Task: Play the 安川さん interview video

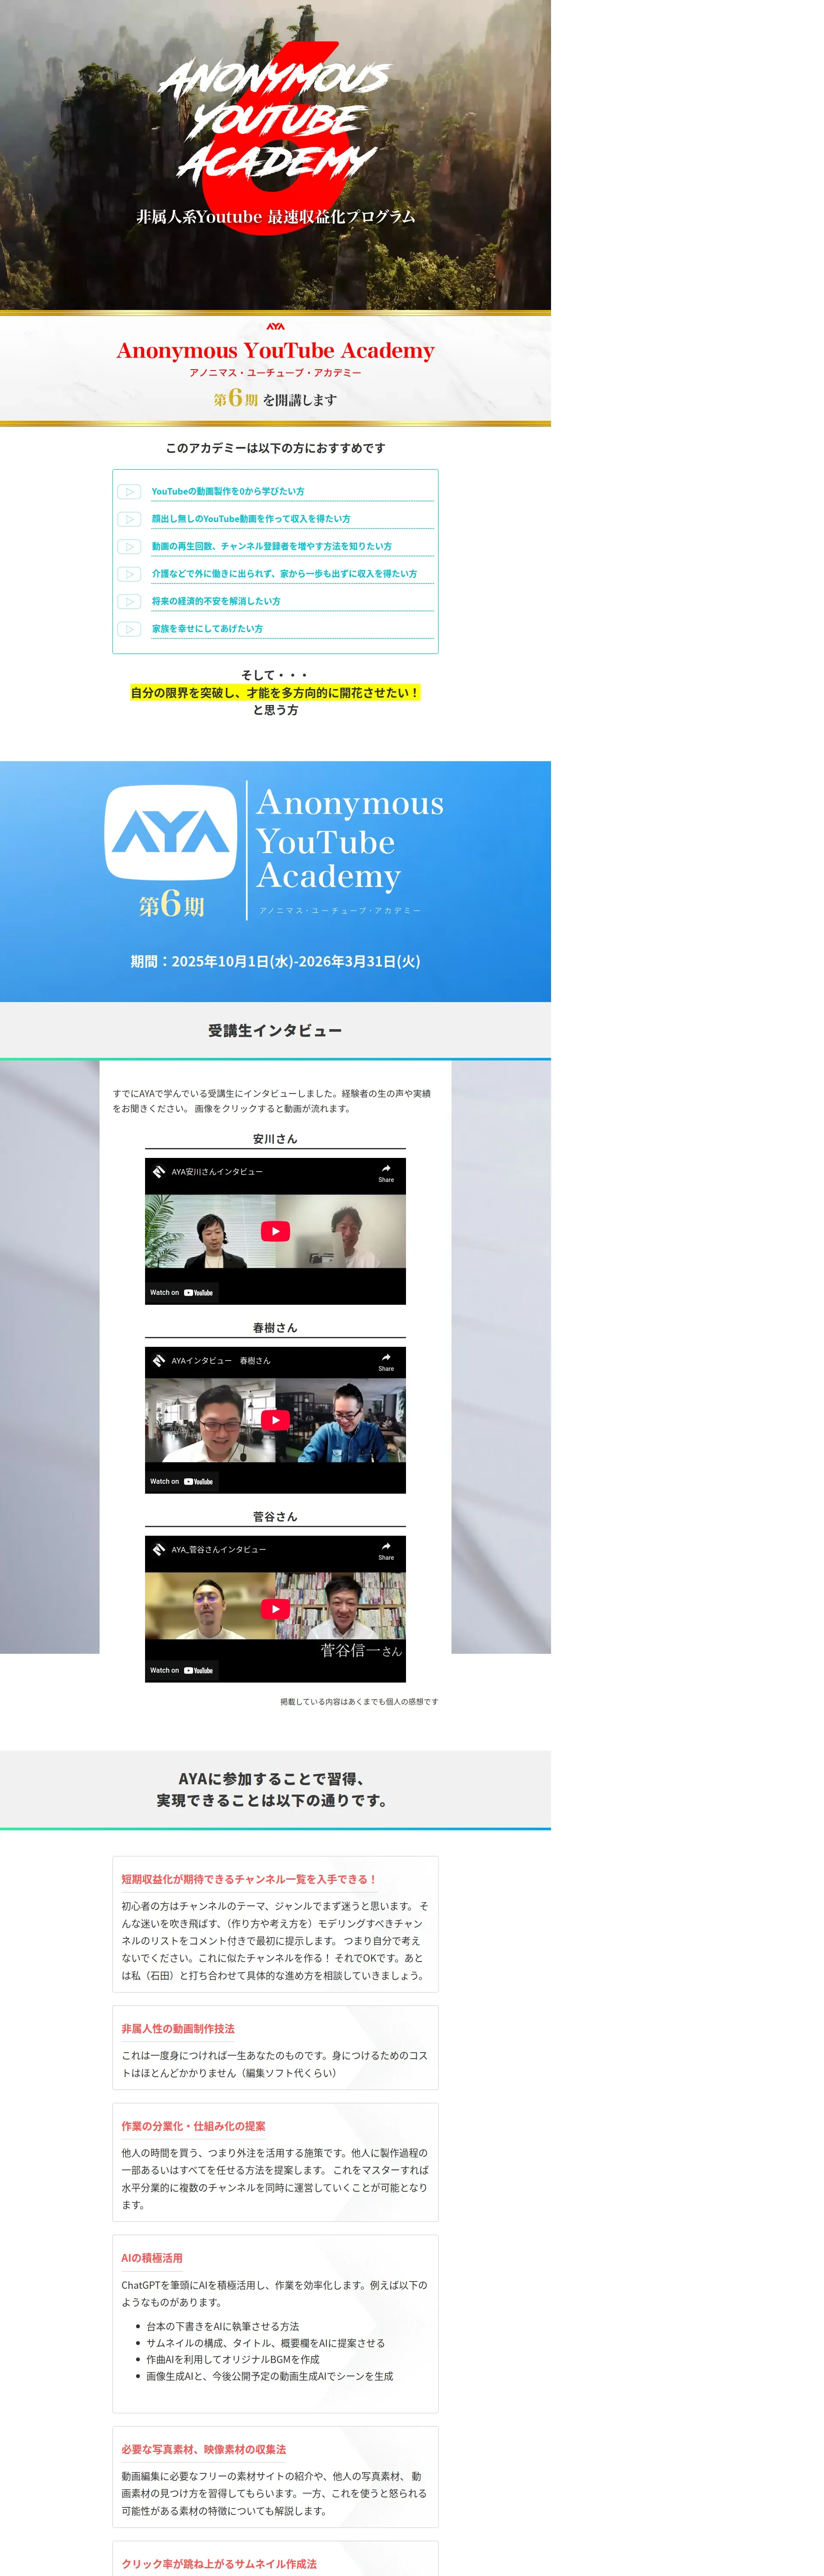Action: coord(275,1231)
